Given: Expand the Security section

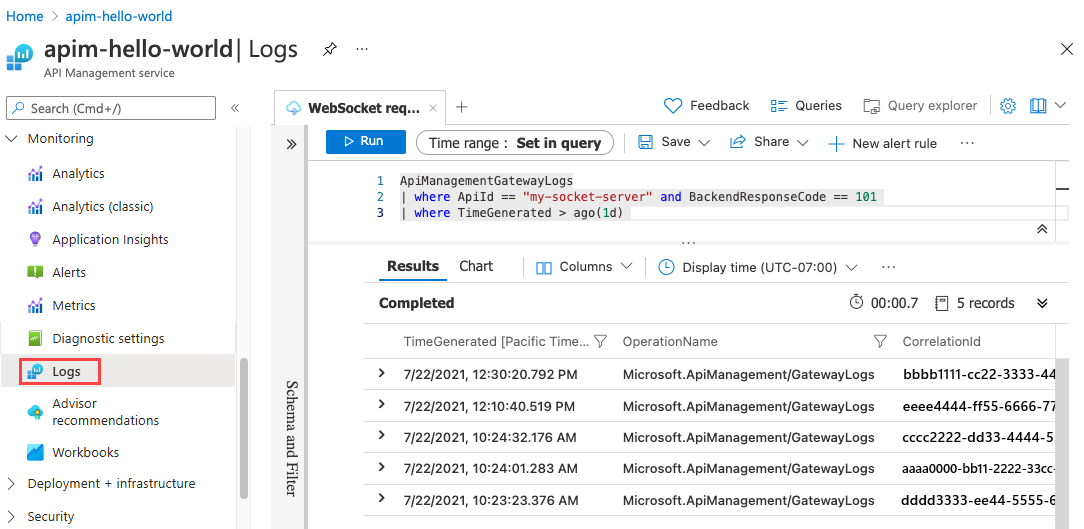Looking at the screenshot, I should point(11,517).
